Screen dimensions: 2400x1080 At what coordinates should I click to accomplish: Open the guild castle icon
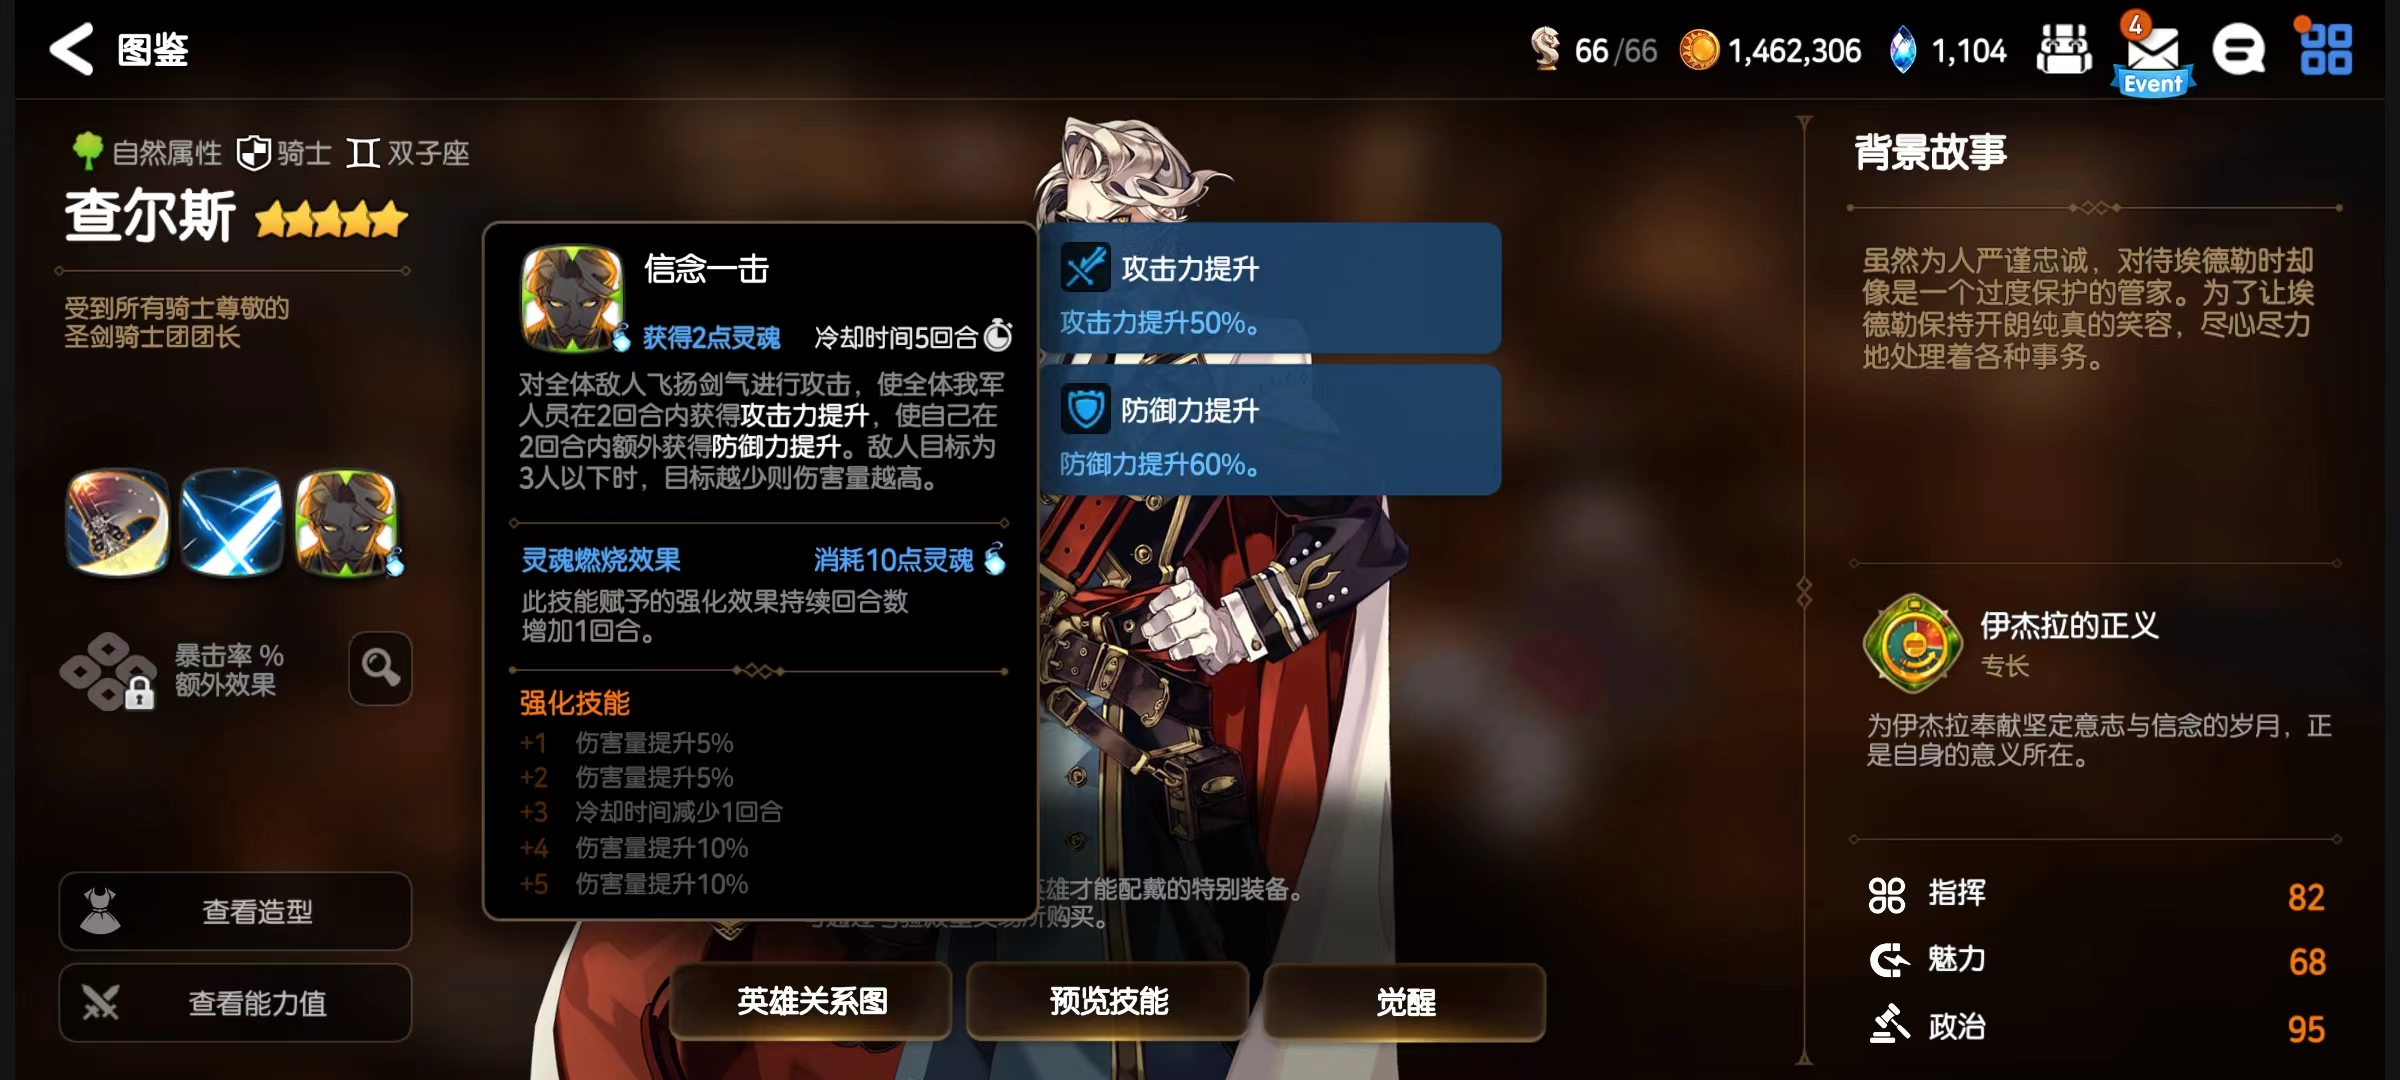pos(2064,49)
